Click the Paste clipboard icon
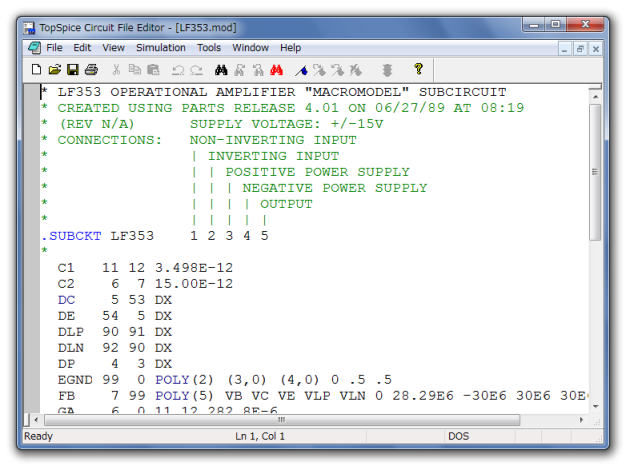626x466 pixels. pos(153,70)
